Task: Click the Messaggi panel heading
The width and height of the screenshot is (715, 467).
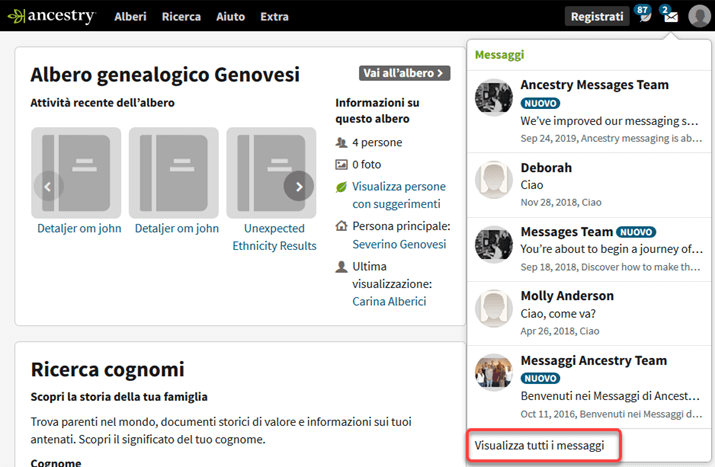Action: (499, 55)
